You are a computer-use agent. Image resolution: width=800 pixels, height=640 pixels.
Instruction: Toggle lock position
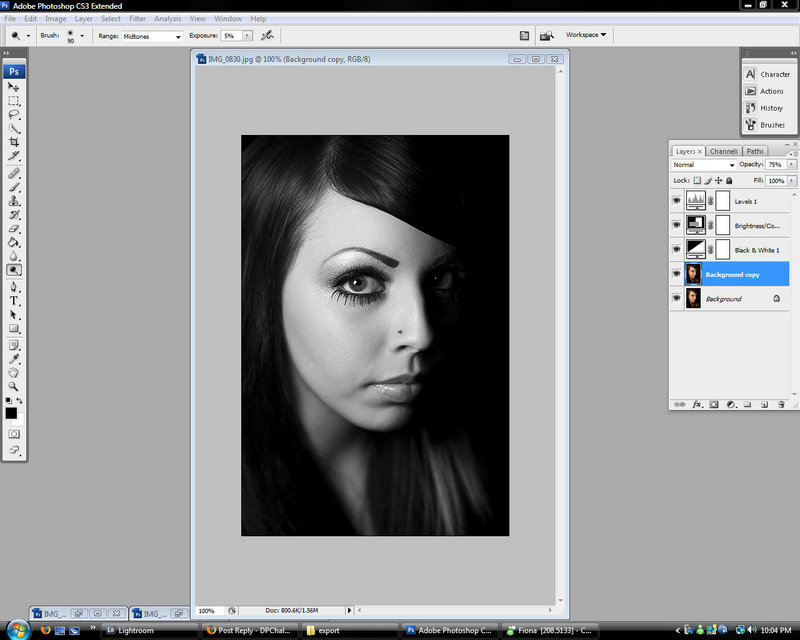coord(718,180)
